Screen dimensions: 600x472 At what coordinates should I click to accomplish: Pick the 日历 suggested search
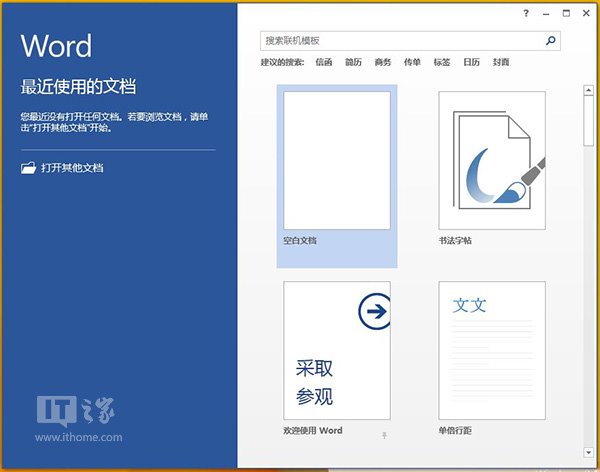[x=471, y=62]
